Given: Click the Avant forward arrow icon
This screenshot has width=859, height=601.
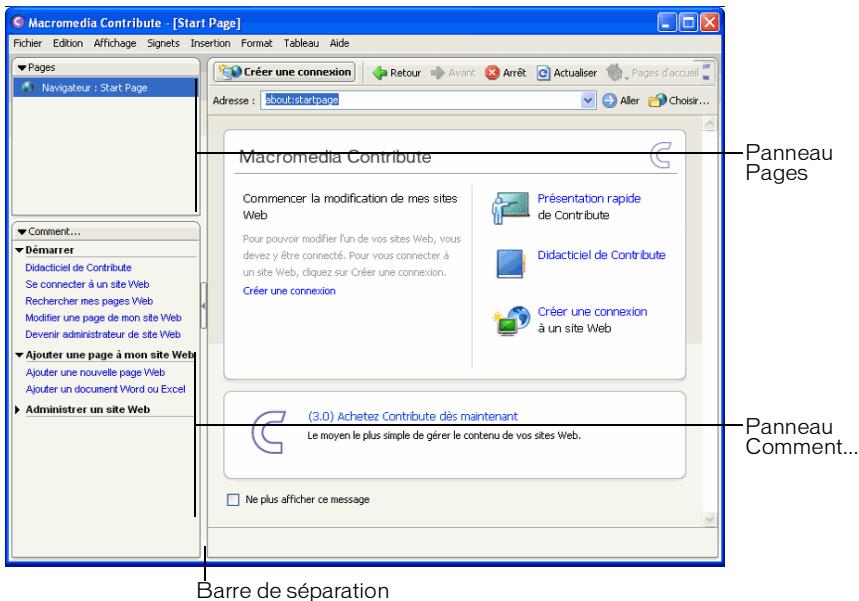Looking at the screenshot, I should 438,72.
